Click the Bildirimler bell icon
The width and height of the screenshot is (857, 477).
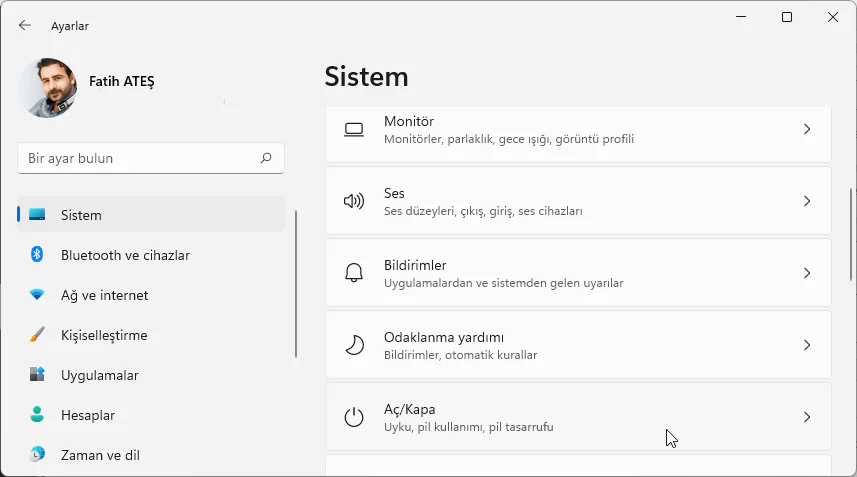354,273
